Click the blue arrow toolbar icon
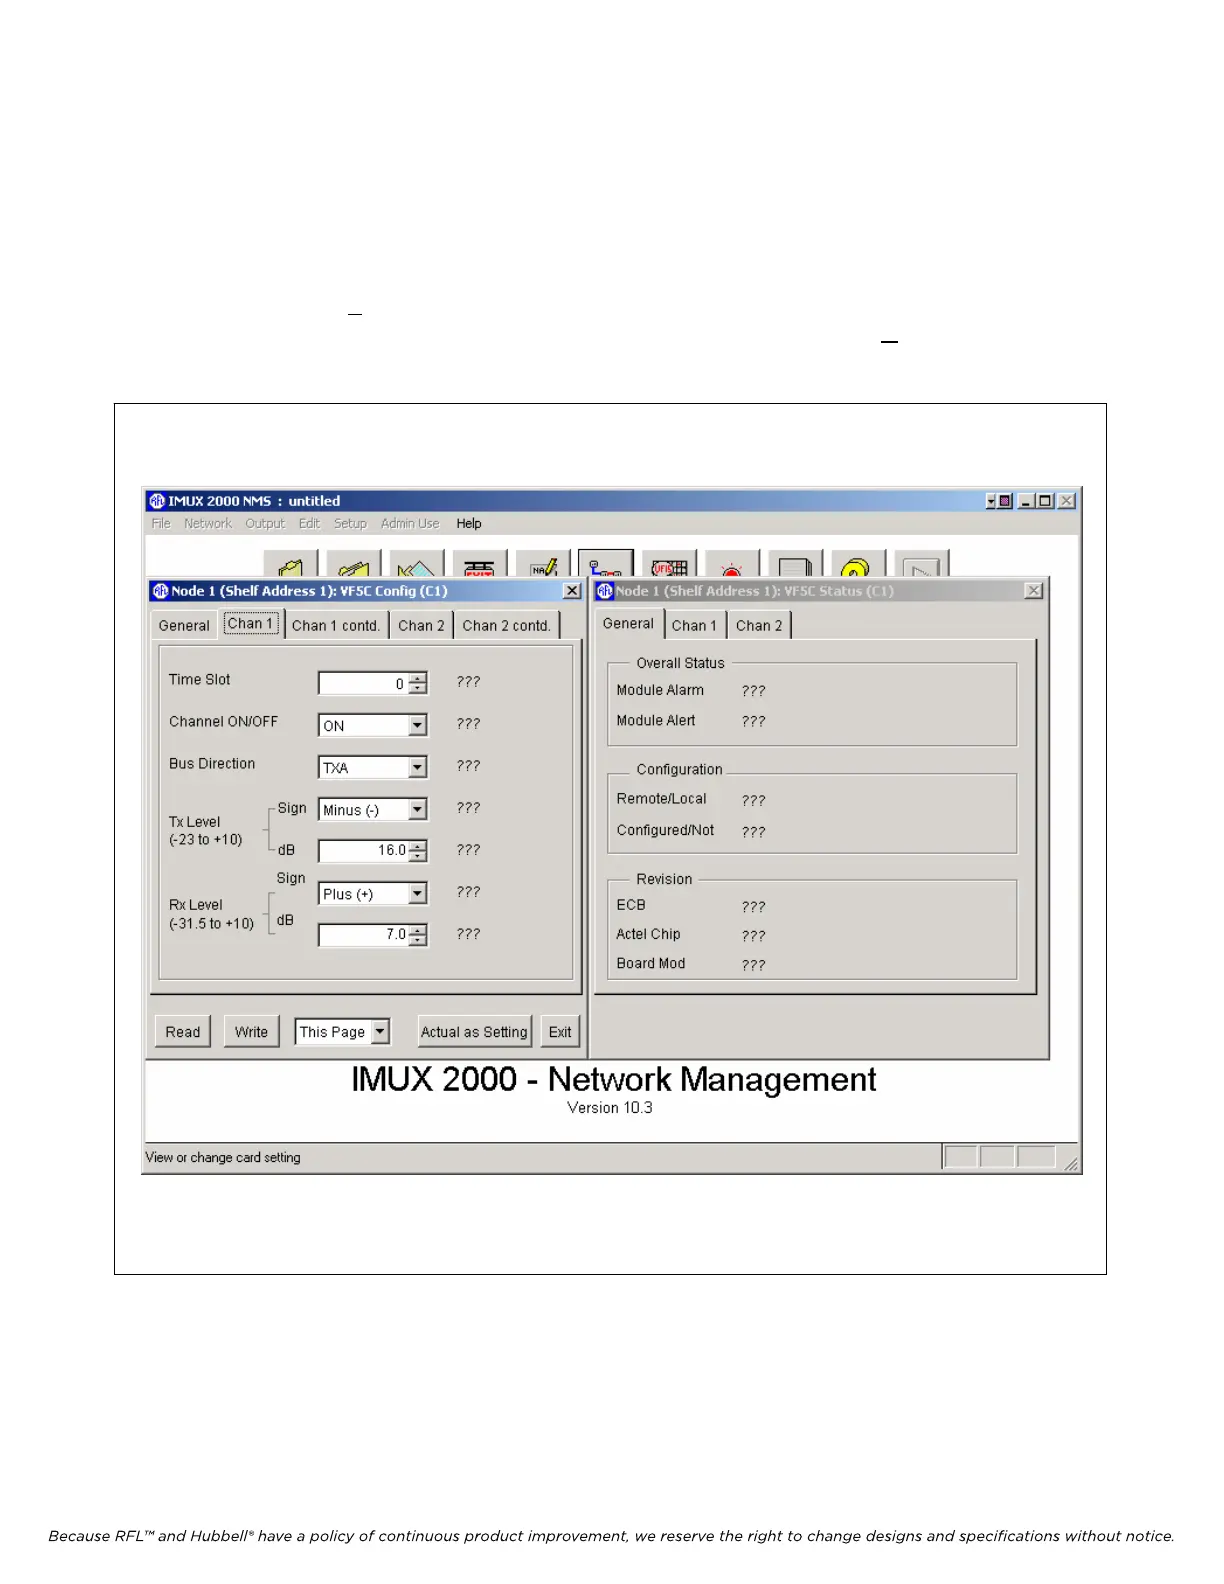The width and height of the screenshot is (1224, 1584). 417,564
